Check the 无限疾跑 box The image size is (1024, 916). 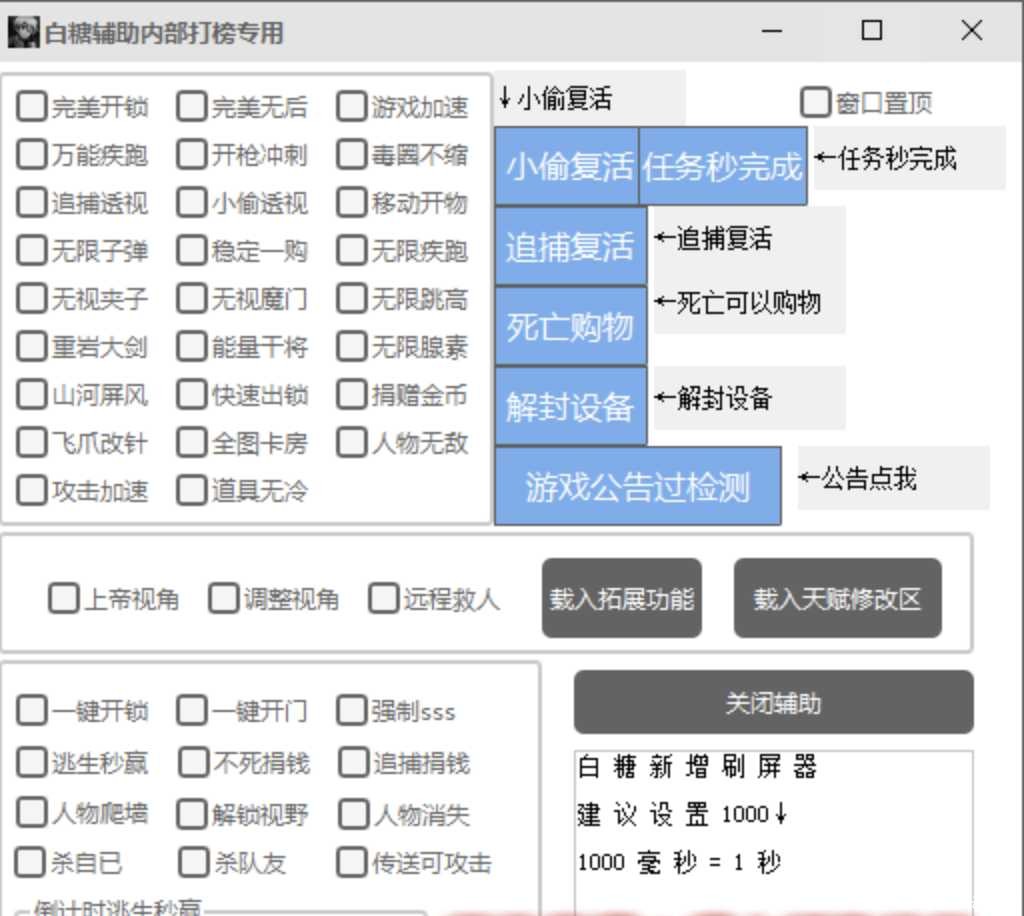pos(351,251)
